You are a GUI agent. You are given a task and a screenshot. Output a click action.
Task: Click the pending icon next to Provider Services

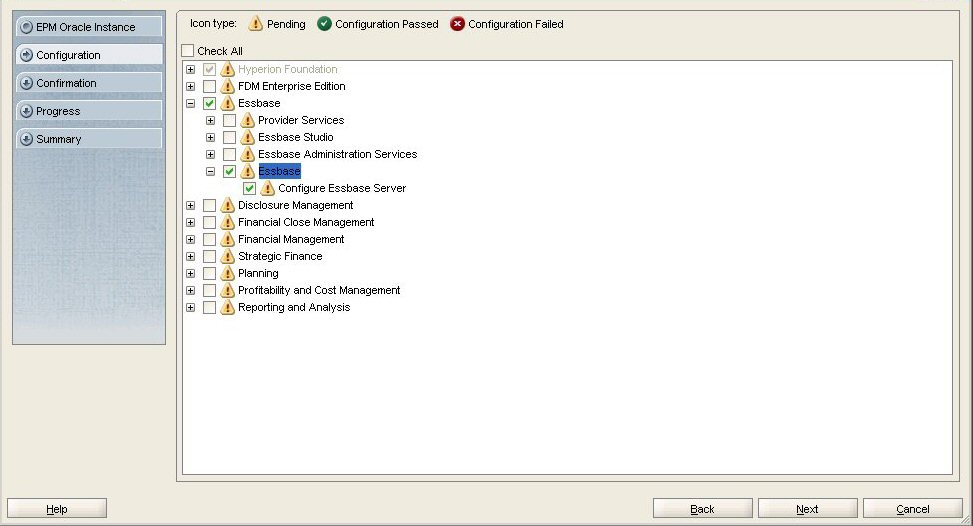tap(248, 120)
